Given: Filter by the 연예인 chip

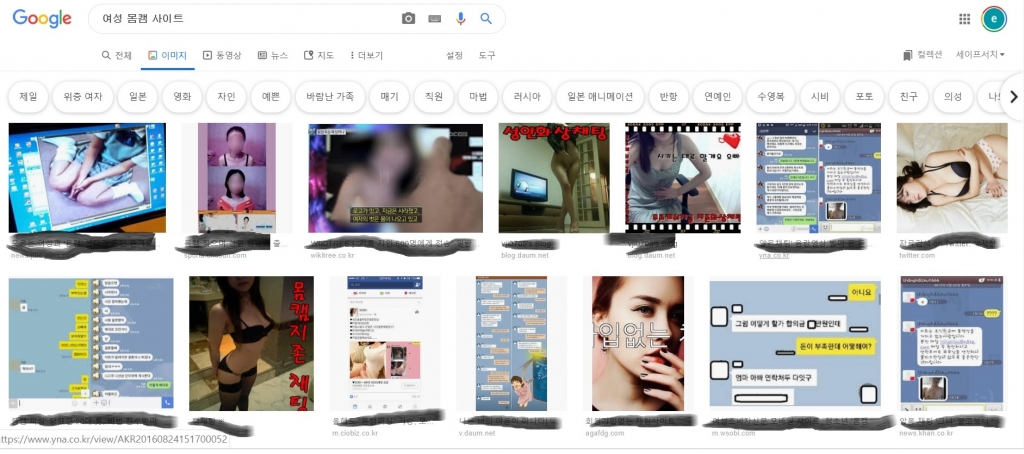Looking at the screenshot, I should pyautogui.click(x=718, y=97).
